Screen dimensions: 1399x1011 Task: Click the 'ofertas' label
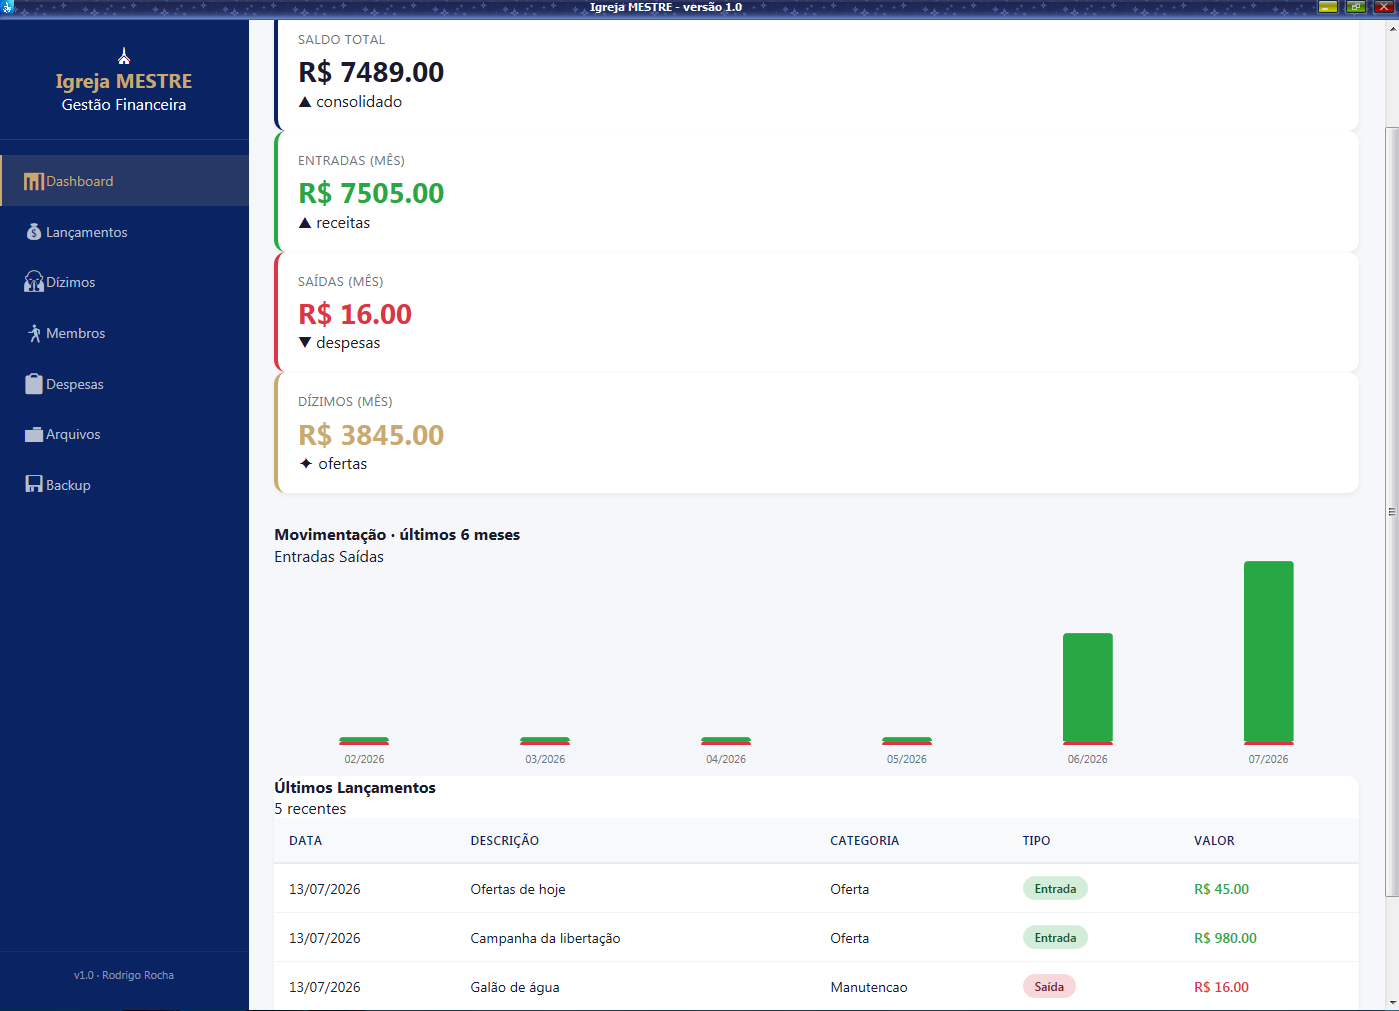click(x=343, y=464)
